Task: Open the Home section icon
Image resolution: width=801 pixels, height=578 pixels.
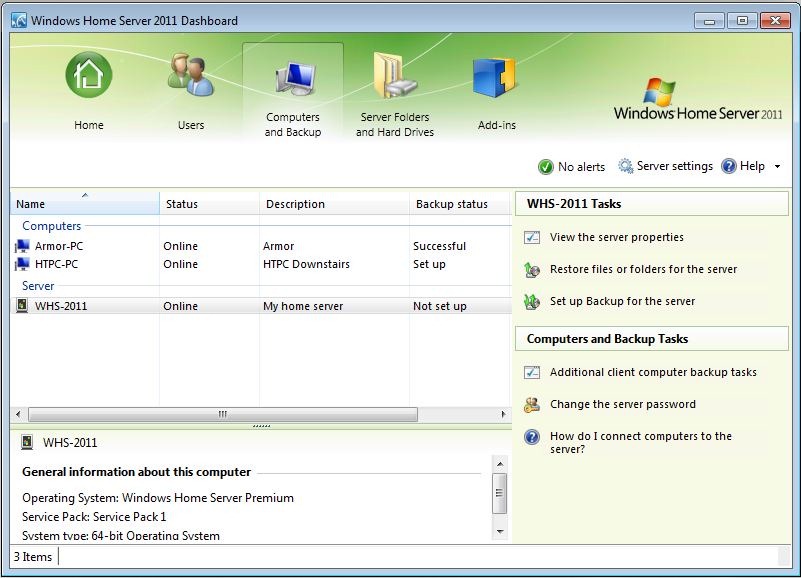Action: pyautogui.click(x=88, y=75)
